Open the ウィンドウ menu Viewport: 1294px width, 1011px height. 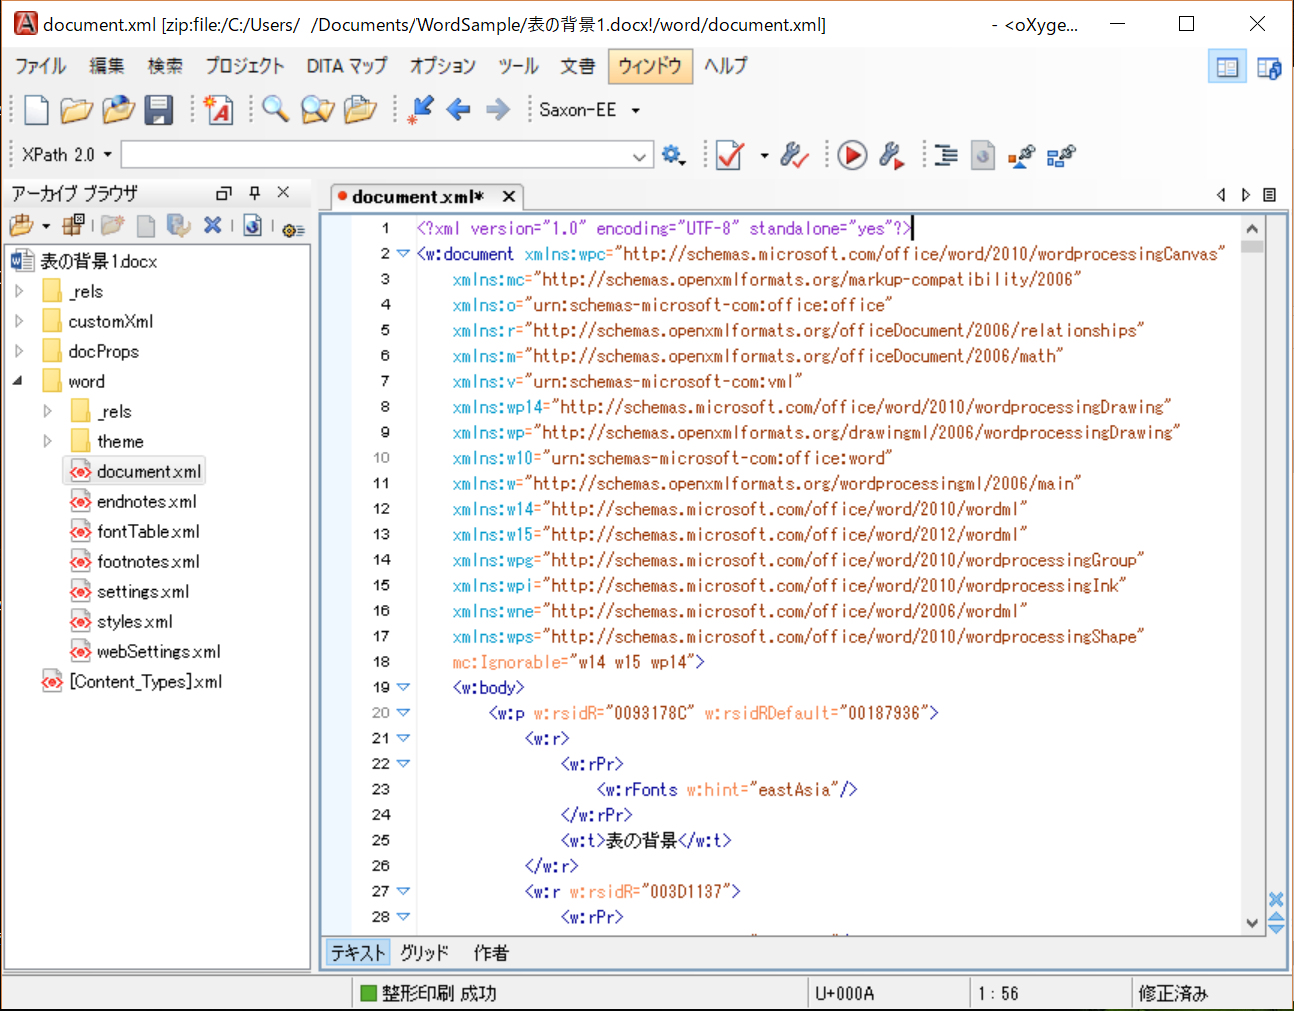(x=650, y=66)
